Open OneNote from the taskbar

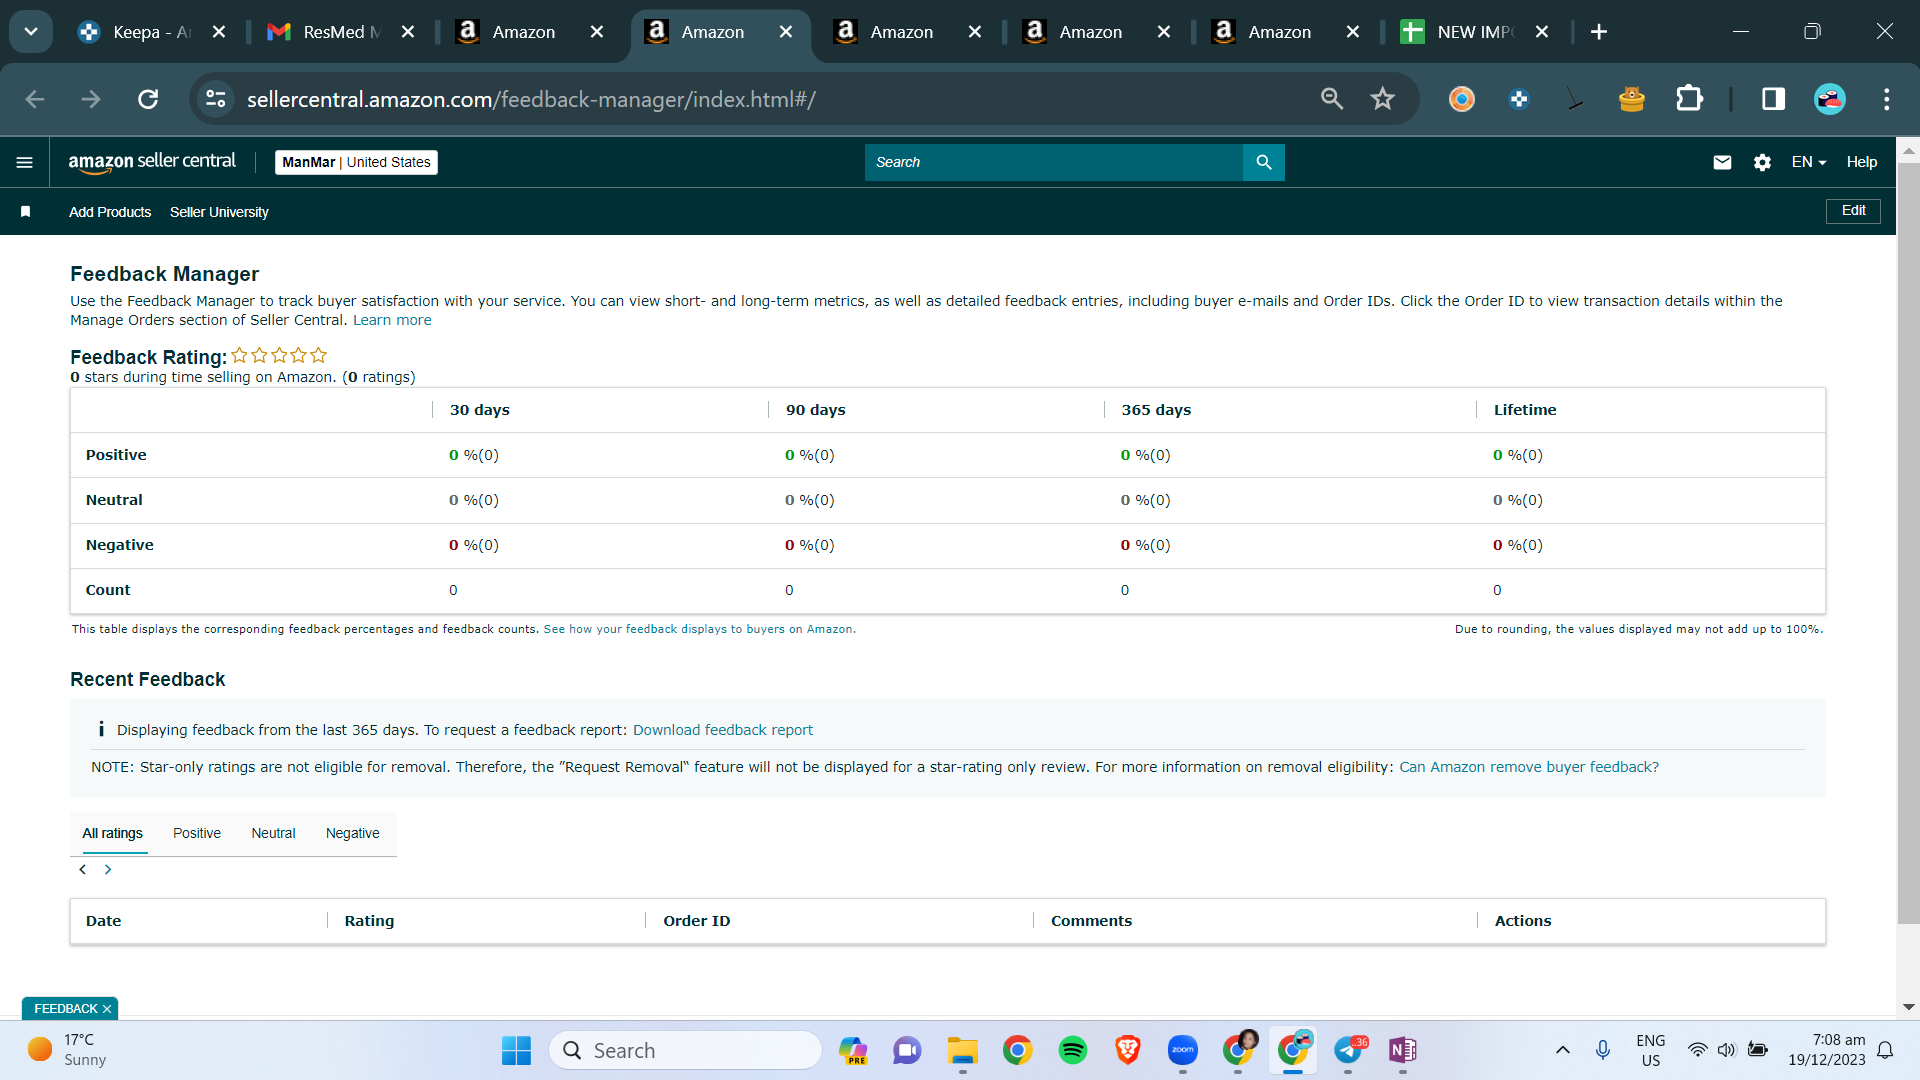tap(1403, 1050)
